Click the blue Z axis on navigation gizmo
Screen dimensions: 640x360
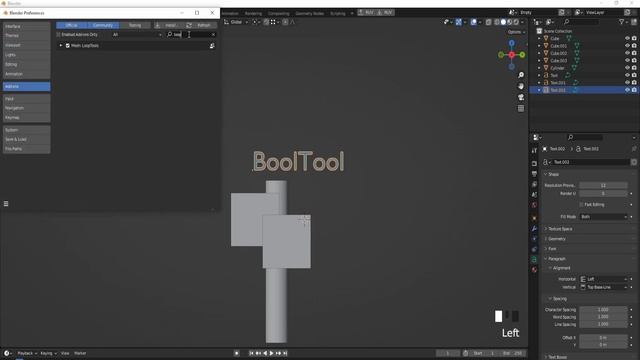tap(511, 43)
